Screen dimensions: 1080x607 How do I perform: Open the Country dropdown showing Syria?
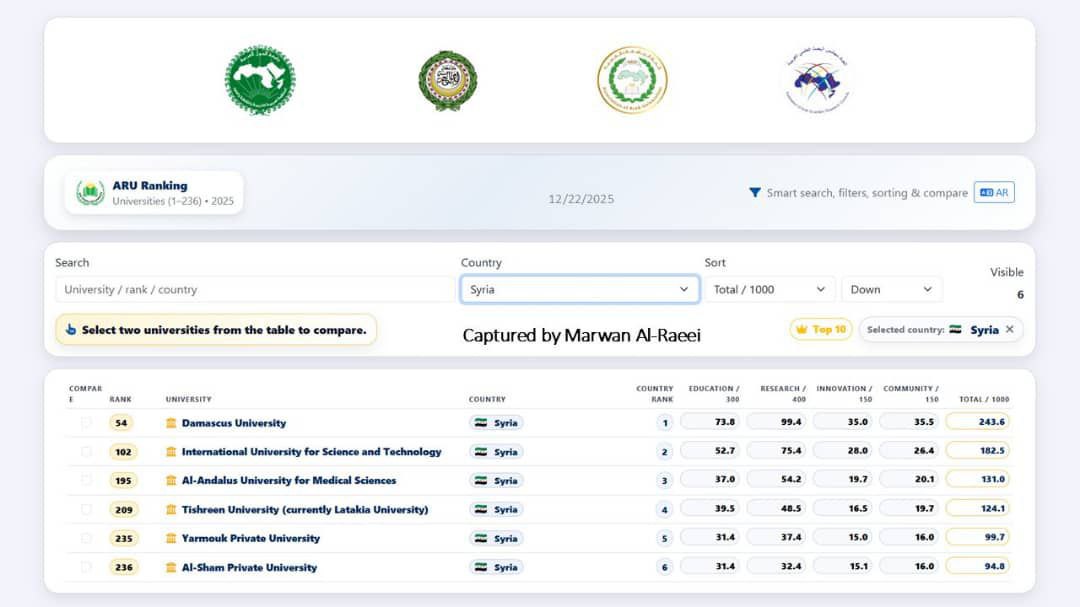coord(579,290)
